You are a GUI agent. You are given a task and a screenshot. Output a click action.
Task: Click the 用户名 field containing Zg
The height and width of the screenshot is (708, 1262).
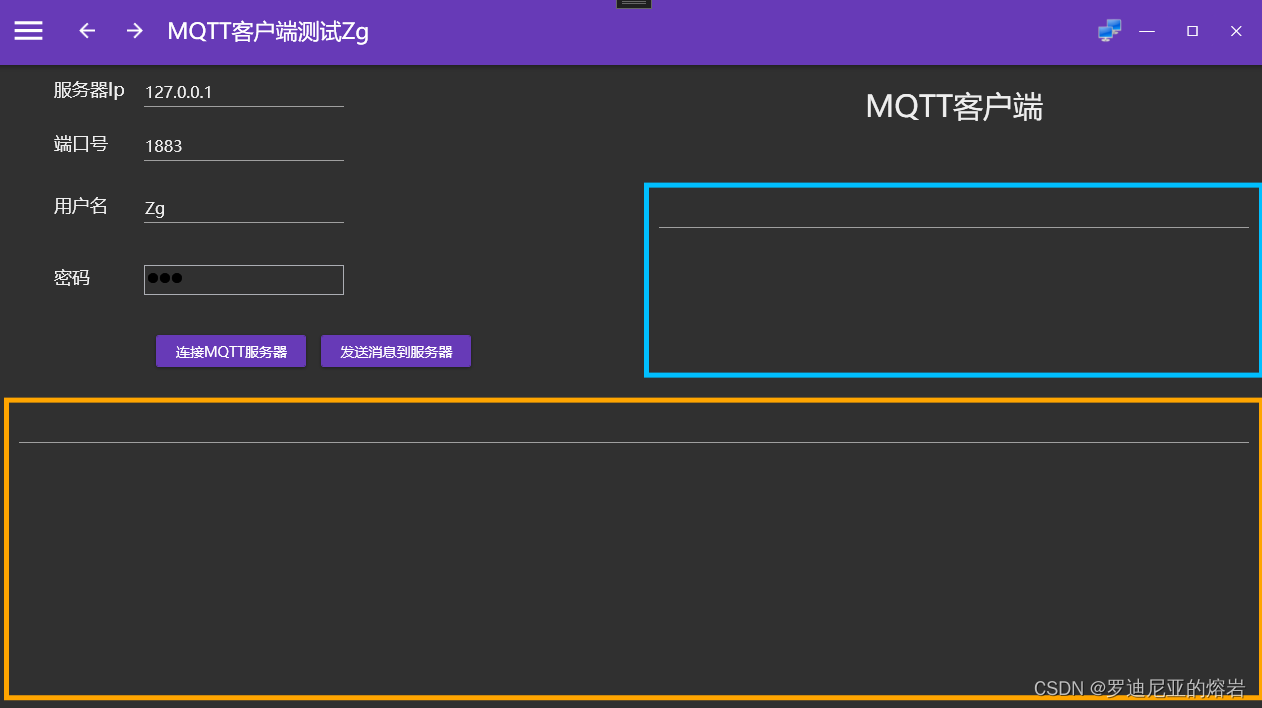[x=243, y=208]
